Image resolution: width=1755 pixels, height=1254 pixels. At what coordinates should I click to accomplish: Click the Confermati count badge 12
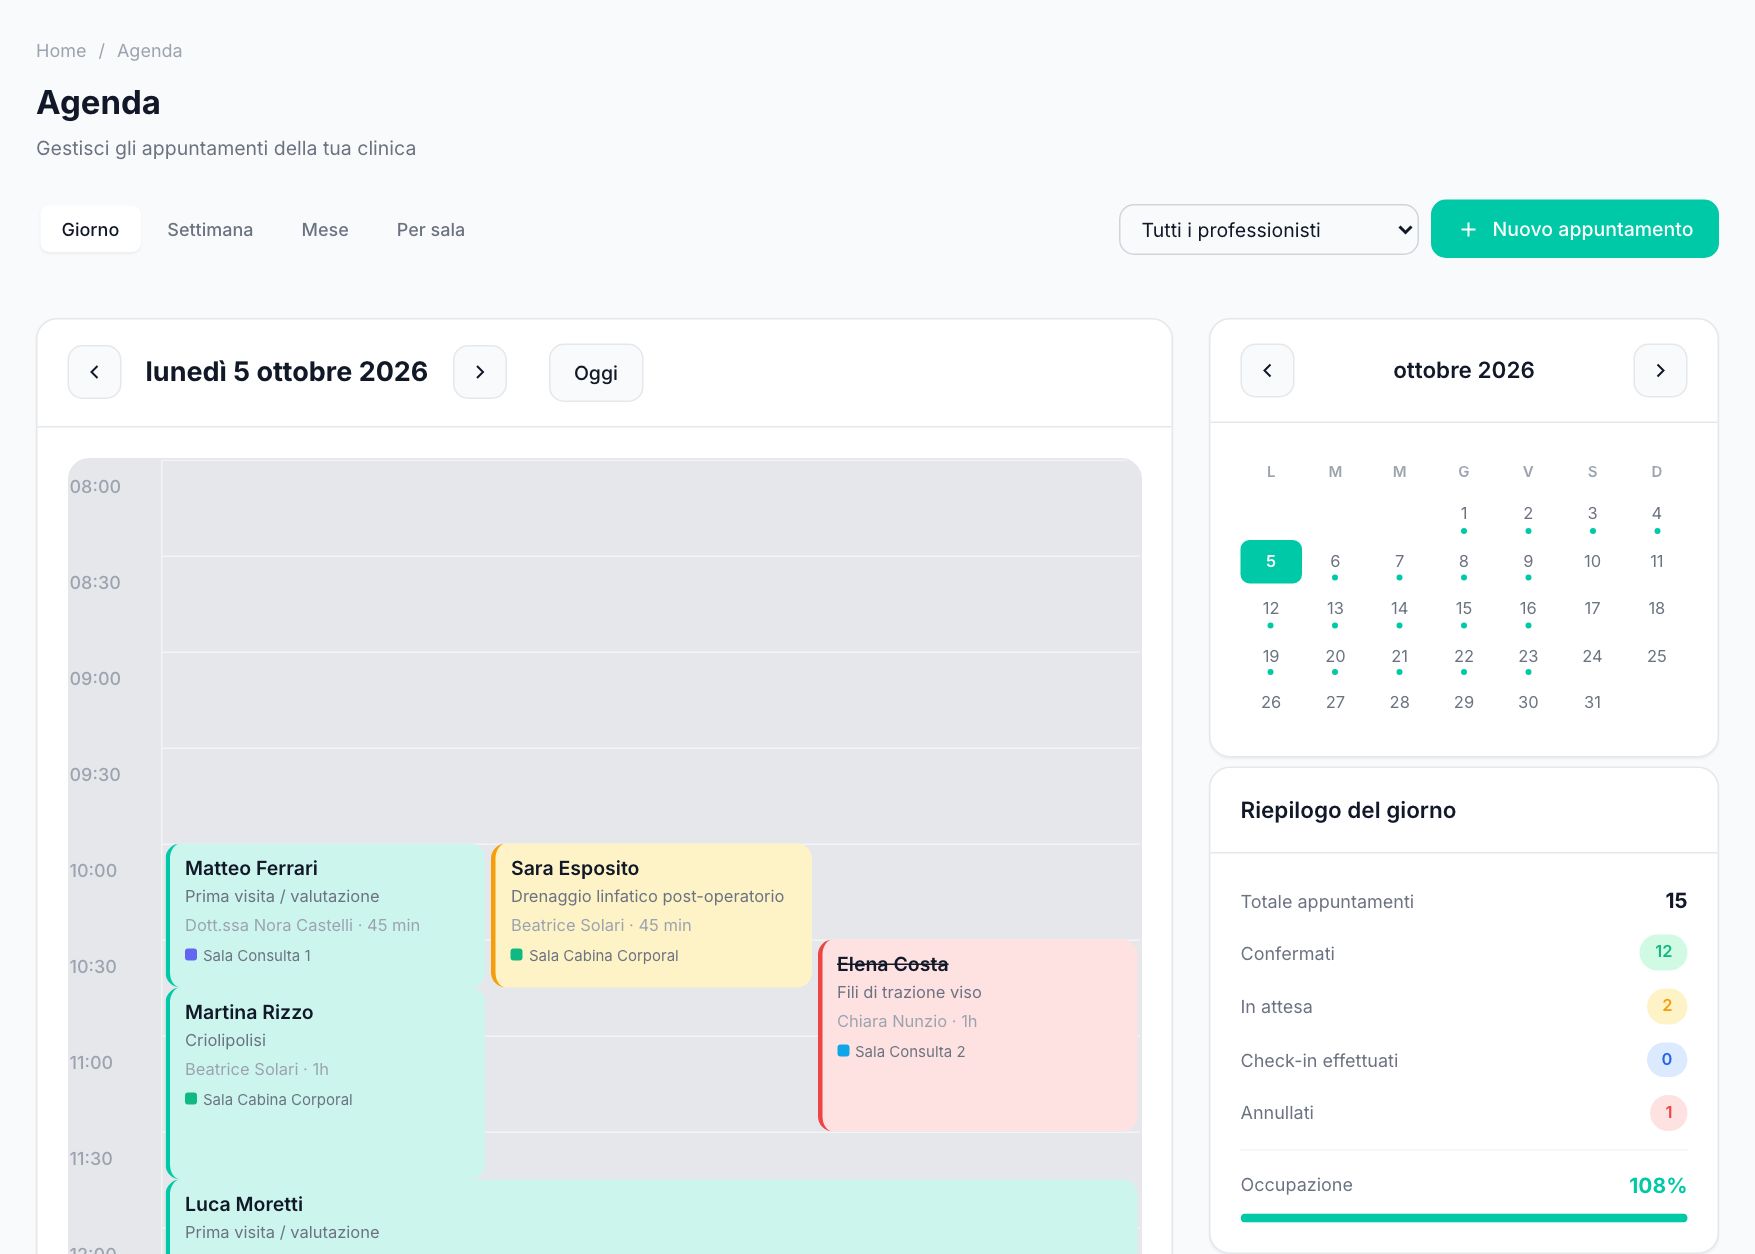click(x=1663, y=952)
